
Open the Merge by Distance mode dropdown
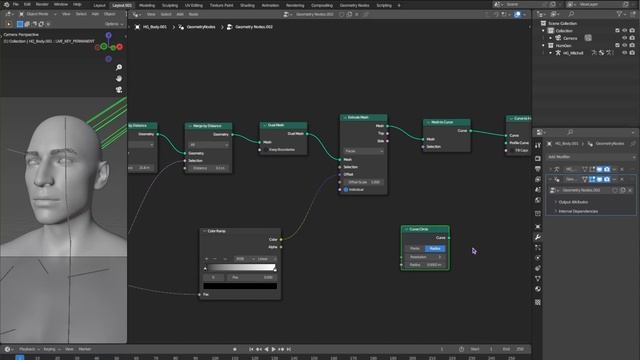coord(208,145)
